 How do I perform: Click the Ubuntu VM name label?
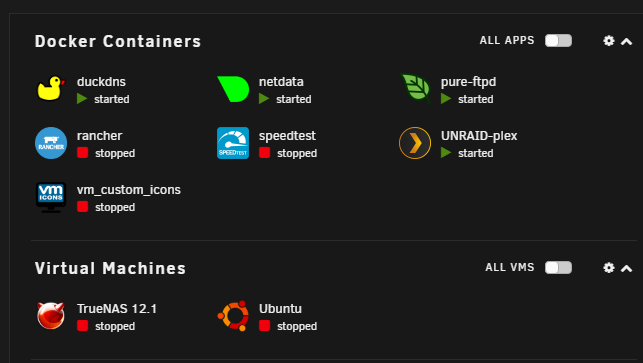[x=280, y=308]
